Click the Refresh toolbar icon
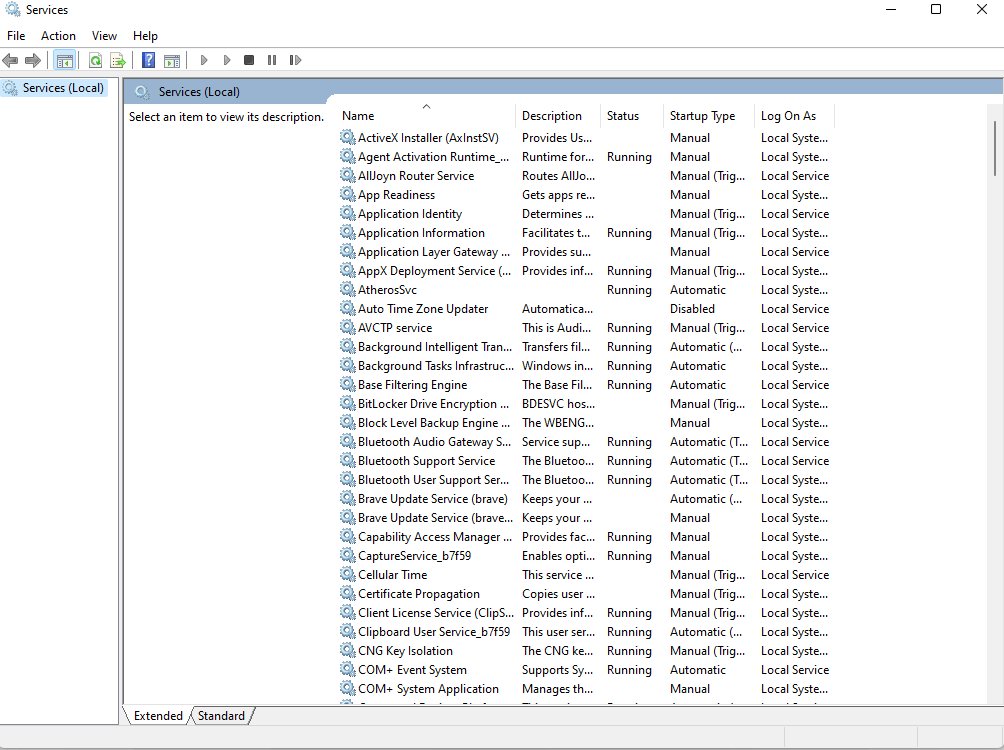This screenshot has width=1004, height=750. click(95, 60)
